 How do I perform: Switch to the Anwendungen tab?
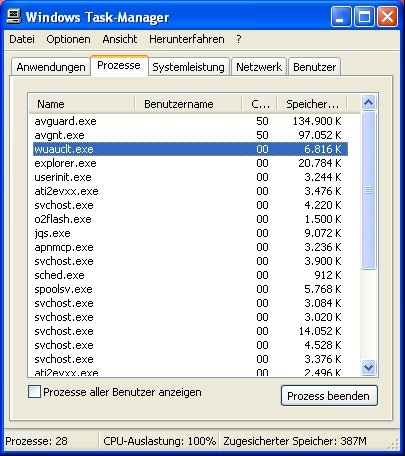pos(51,67)
